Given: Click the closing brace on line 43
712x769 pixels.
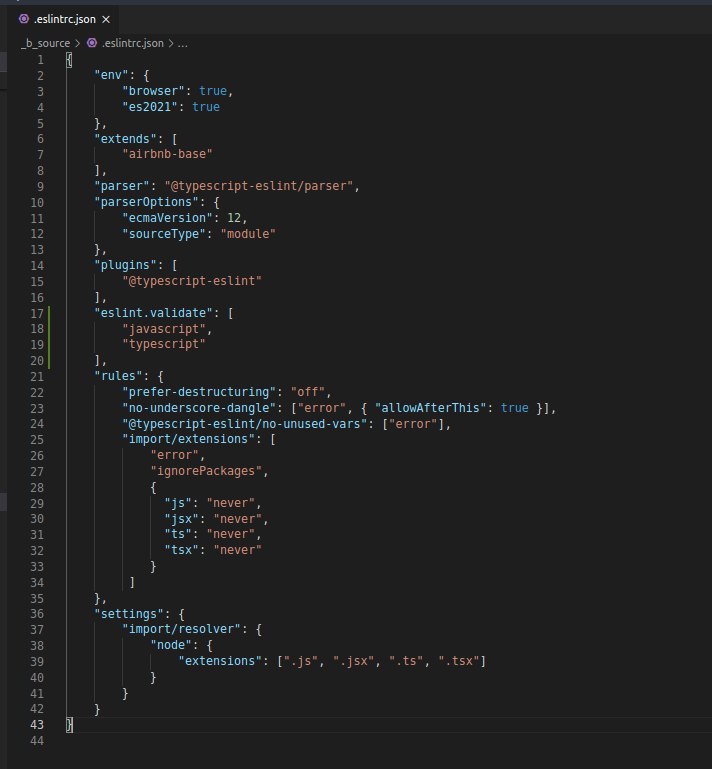Looking at the screenshot, I should 69,725.
